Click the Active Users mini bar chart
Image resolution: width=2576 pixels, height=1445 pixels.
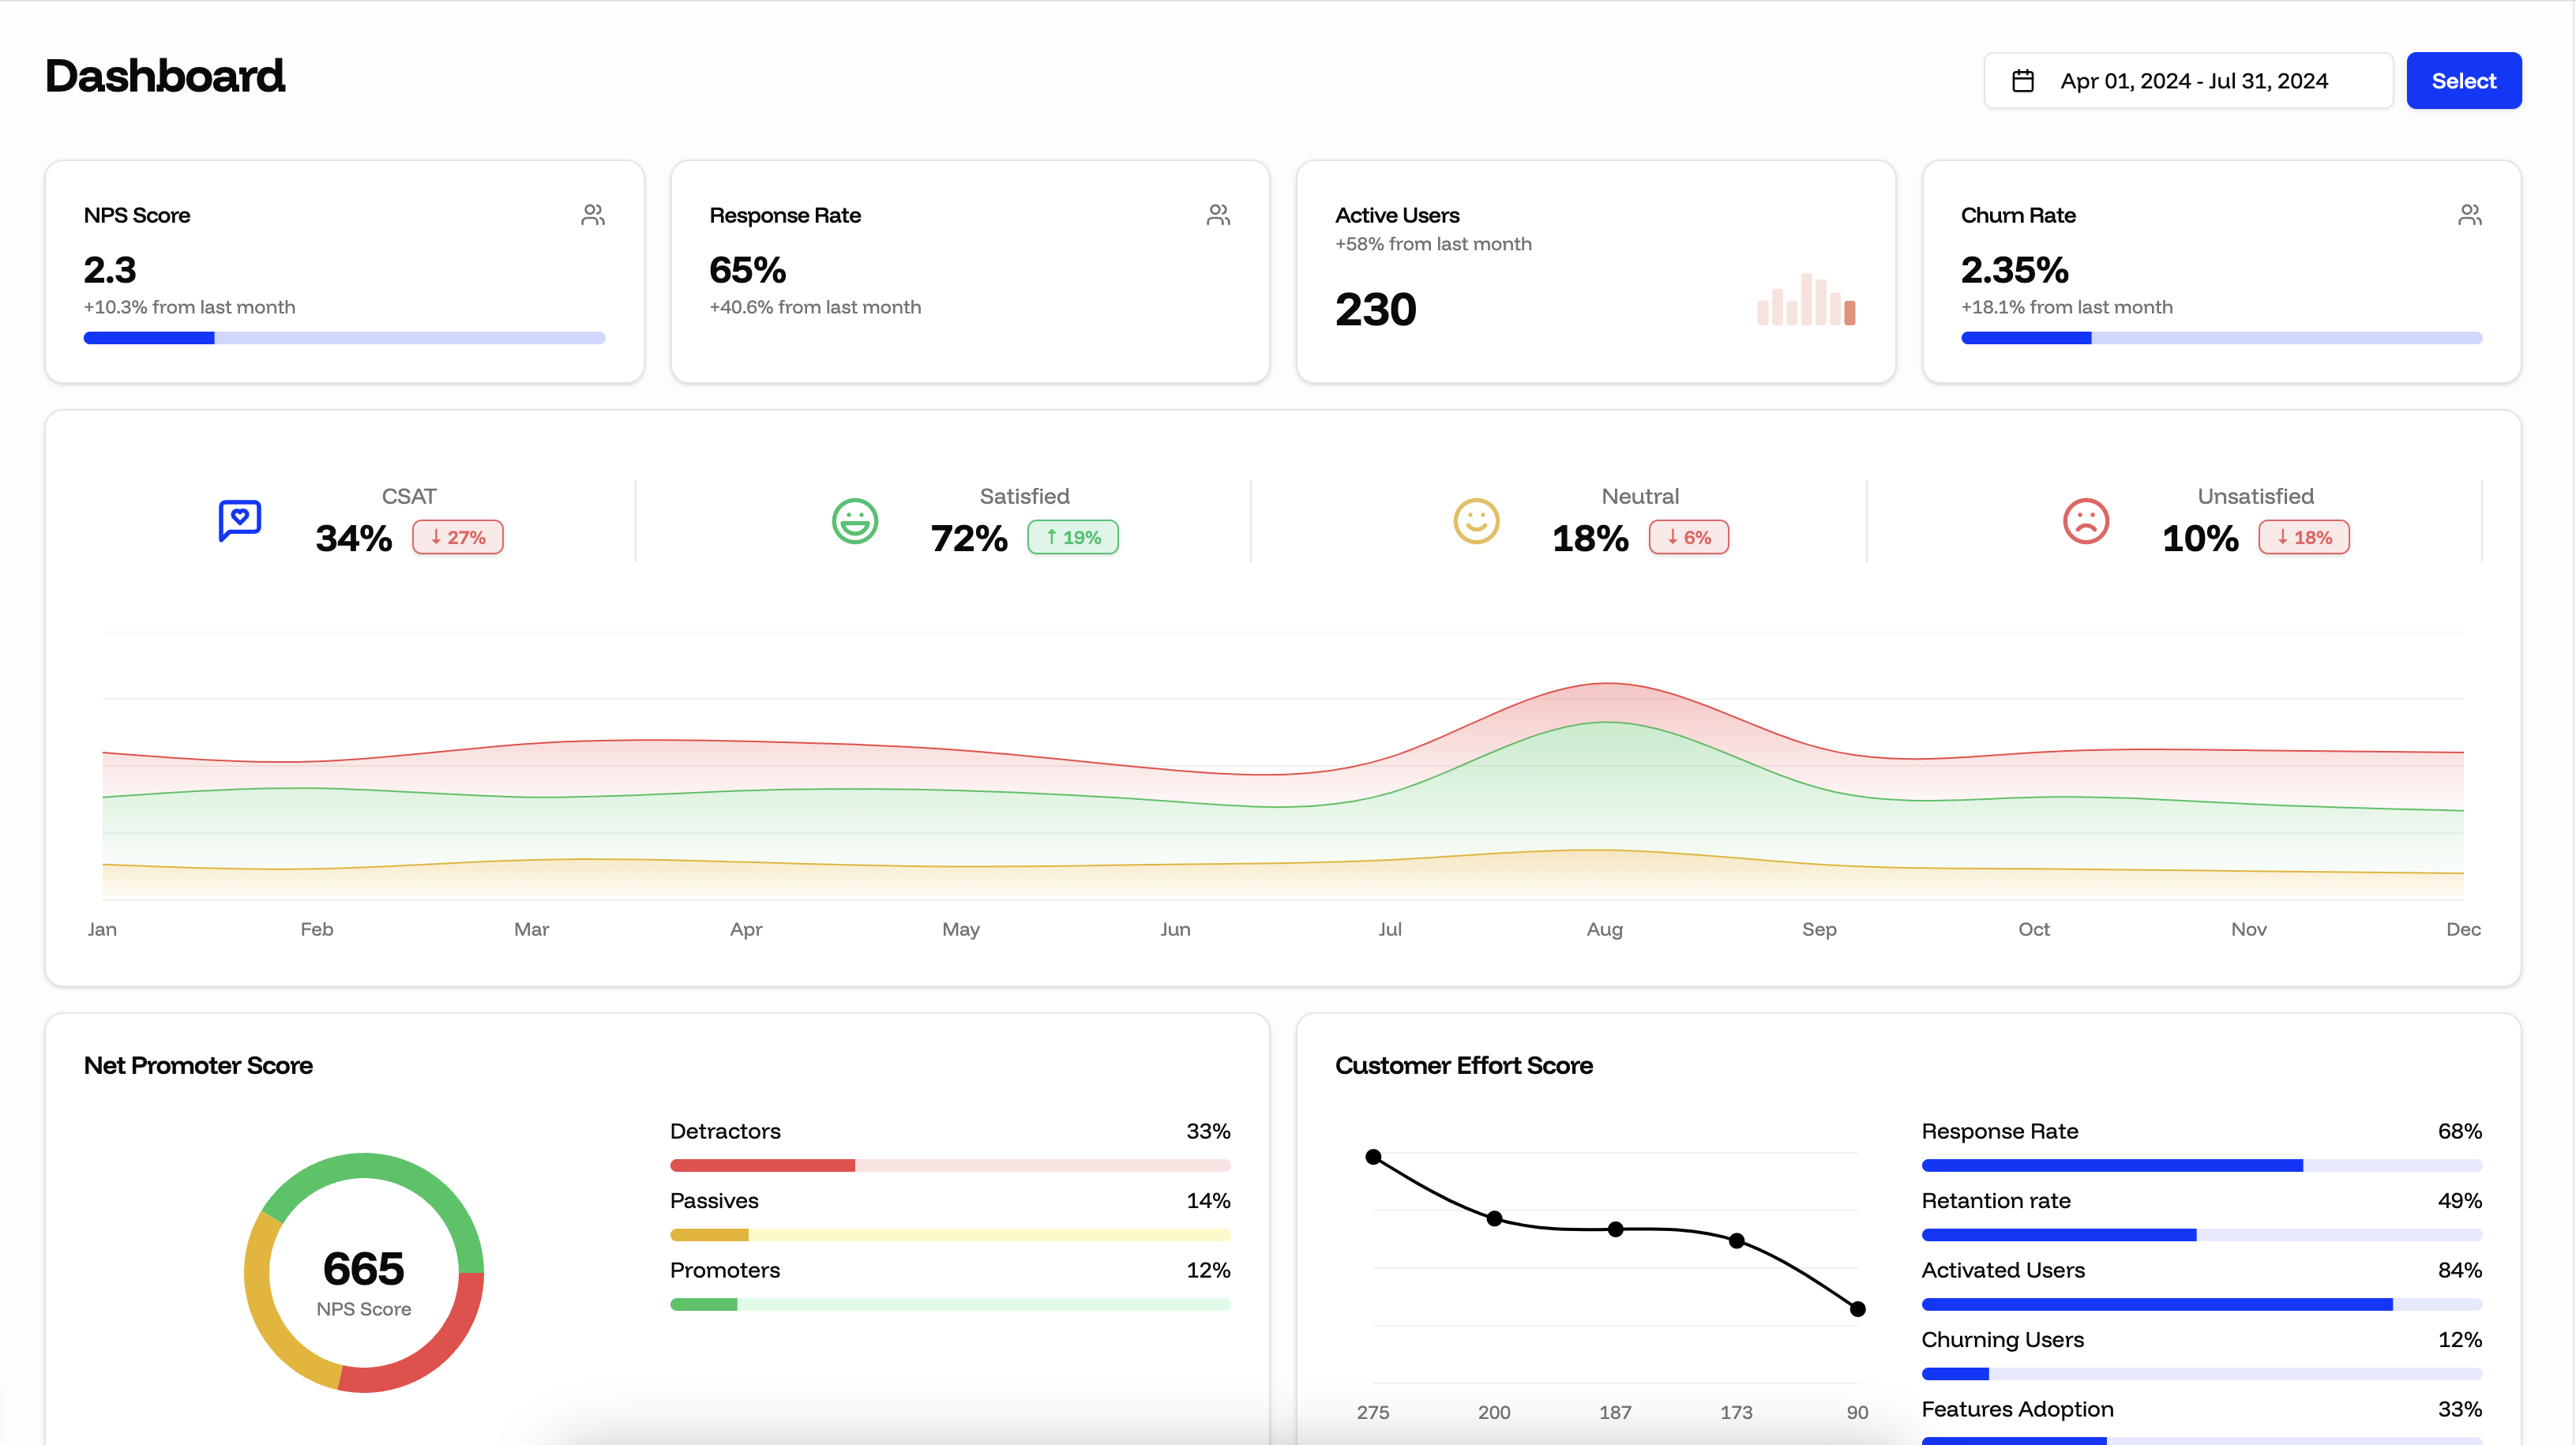point(1806,299)
